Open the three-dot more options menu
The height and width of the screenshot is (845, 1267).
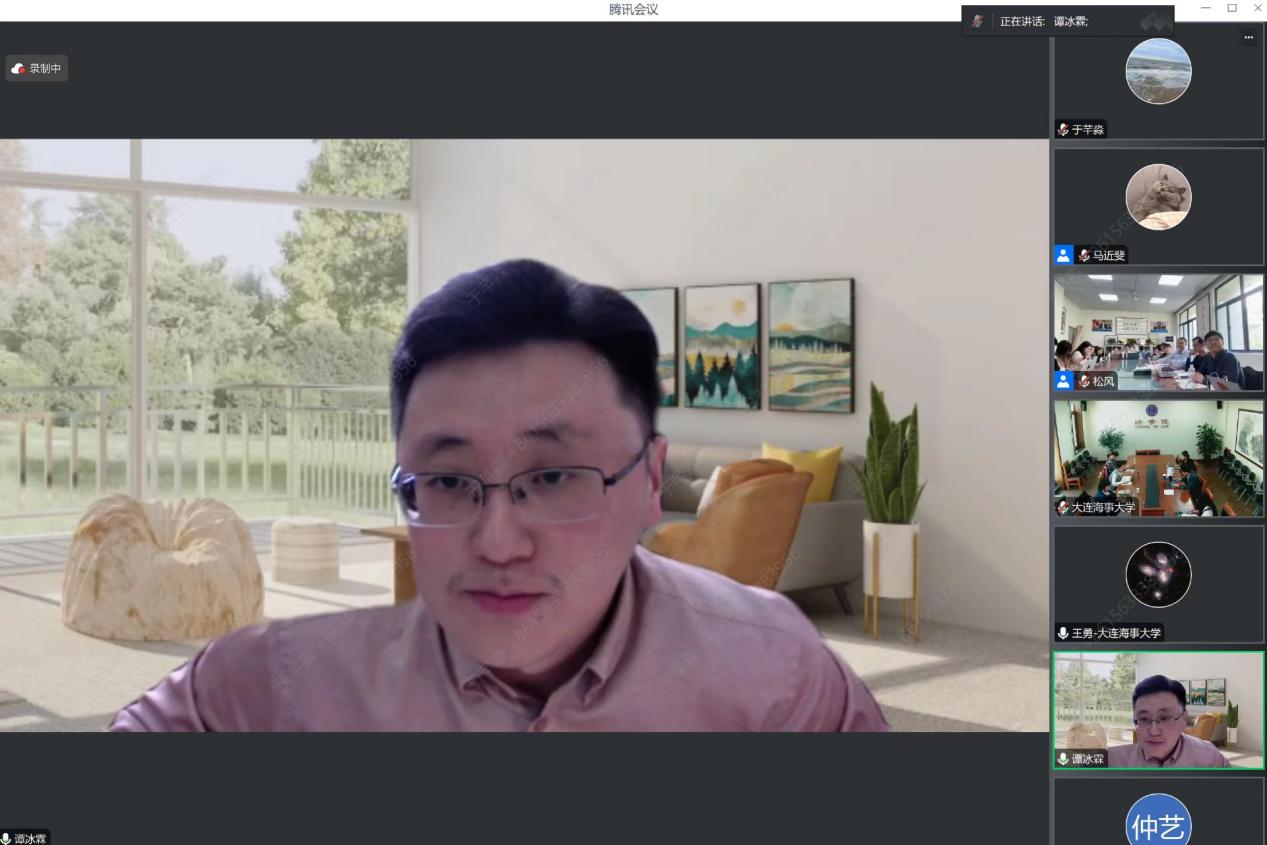(x=1248, y=38)
